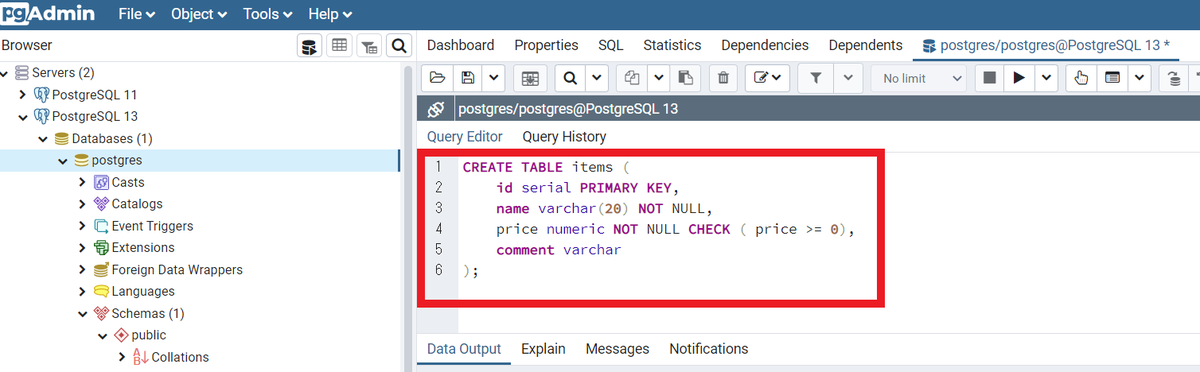
Task: Collapse the Databases (1) node
Action: click(x=44, y=139)
